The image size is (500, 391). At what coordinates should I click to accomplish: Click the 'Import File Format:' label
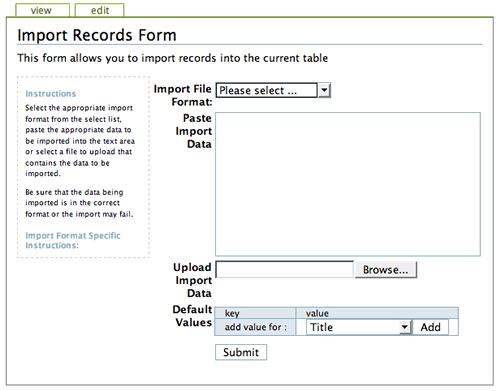(183, 95)
